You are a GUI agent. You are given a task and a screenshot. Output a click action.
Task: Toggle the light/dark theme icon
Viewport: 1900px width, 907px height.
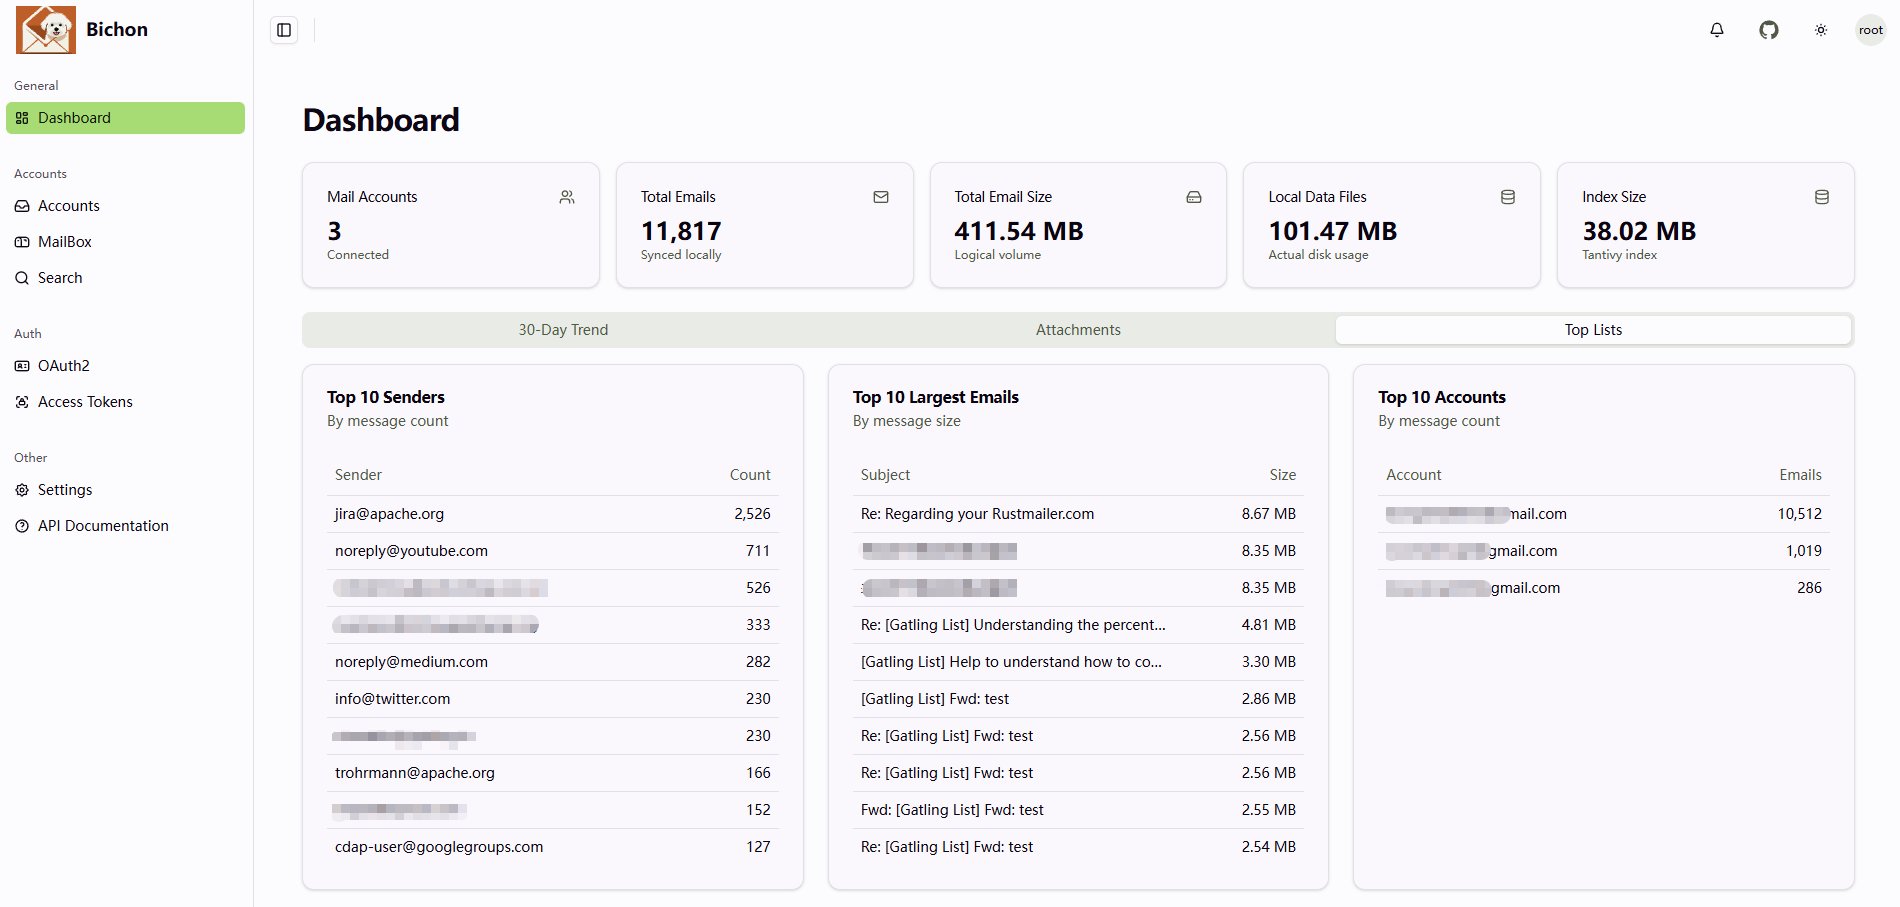pyautogui.click(x=1820, y=30)
